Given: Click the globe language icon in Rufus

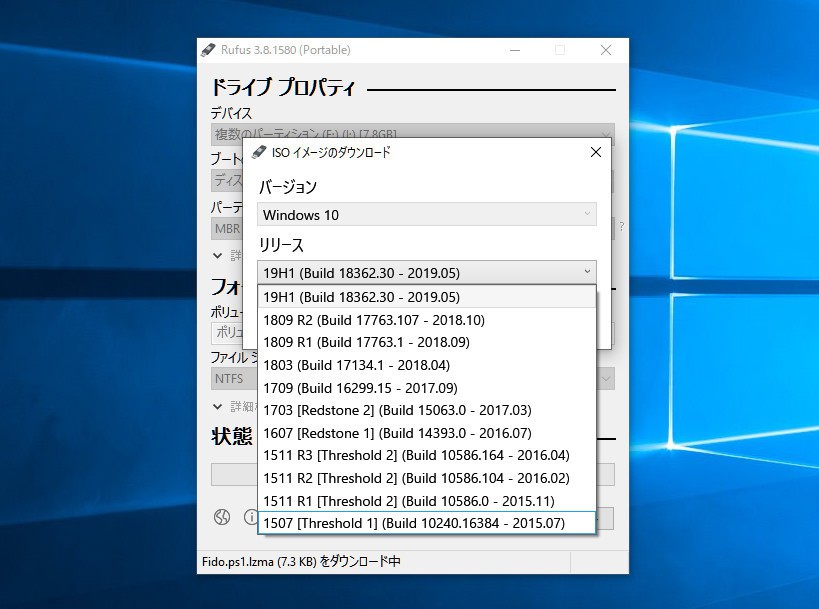Looking at the screenshot, I should (x=222, y=518).
